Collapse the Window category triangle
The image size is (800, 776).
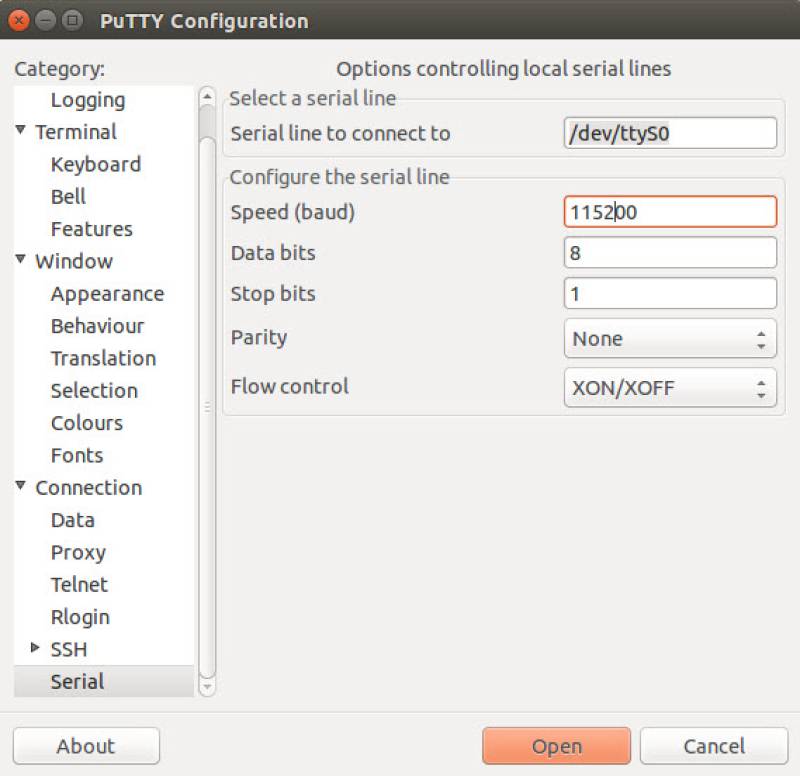(x=21, y=260)
